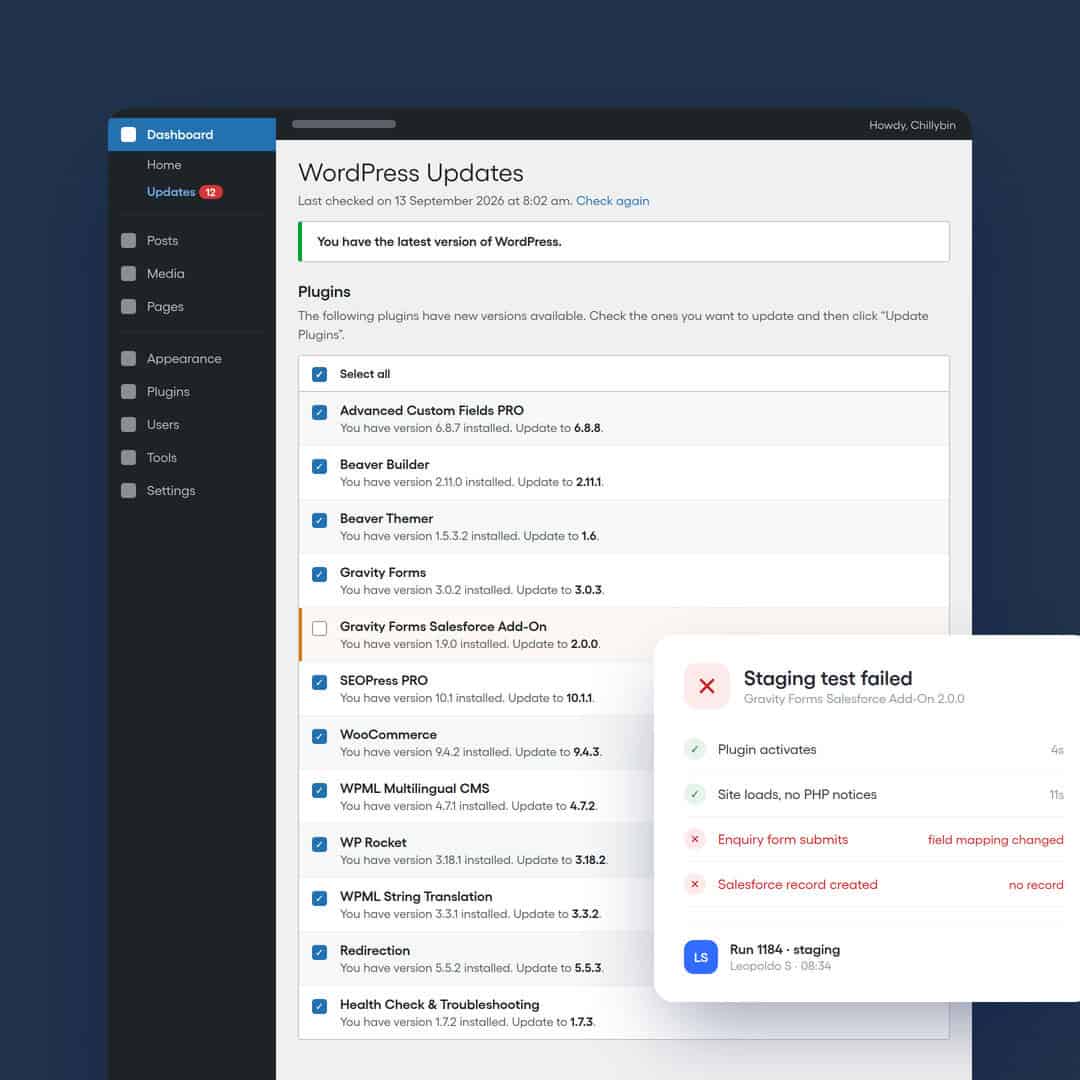The width and height of the screenshot is (1080, 1080).
Task: Click WooCommerce plugin name text
Action: 388,734
